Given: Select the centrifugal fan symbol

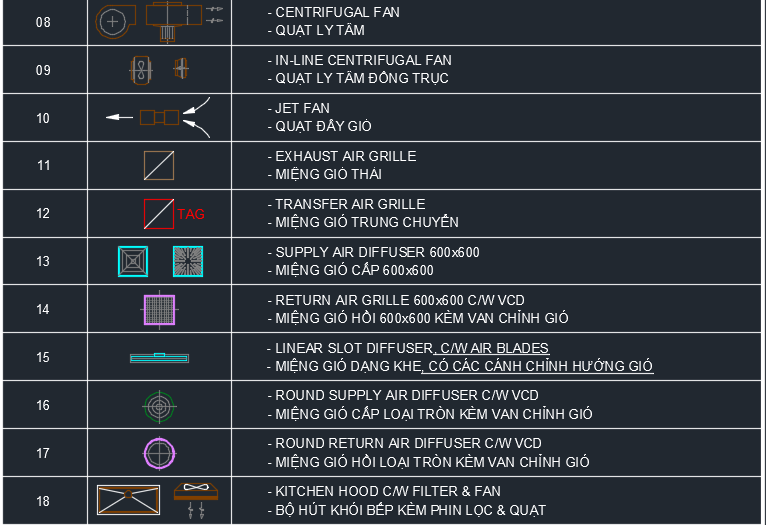Looking at the screenshot, I should point(159,21).
